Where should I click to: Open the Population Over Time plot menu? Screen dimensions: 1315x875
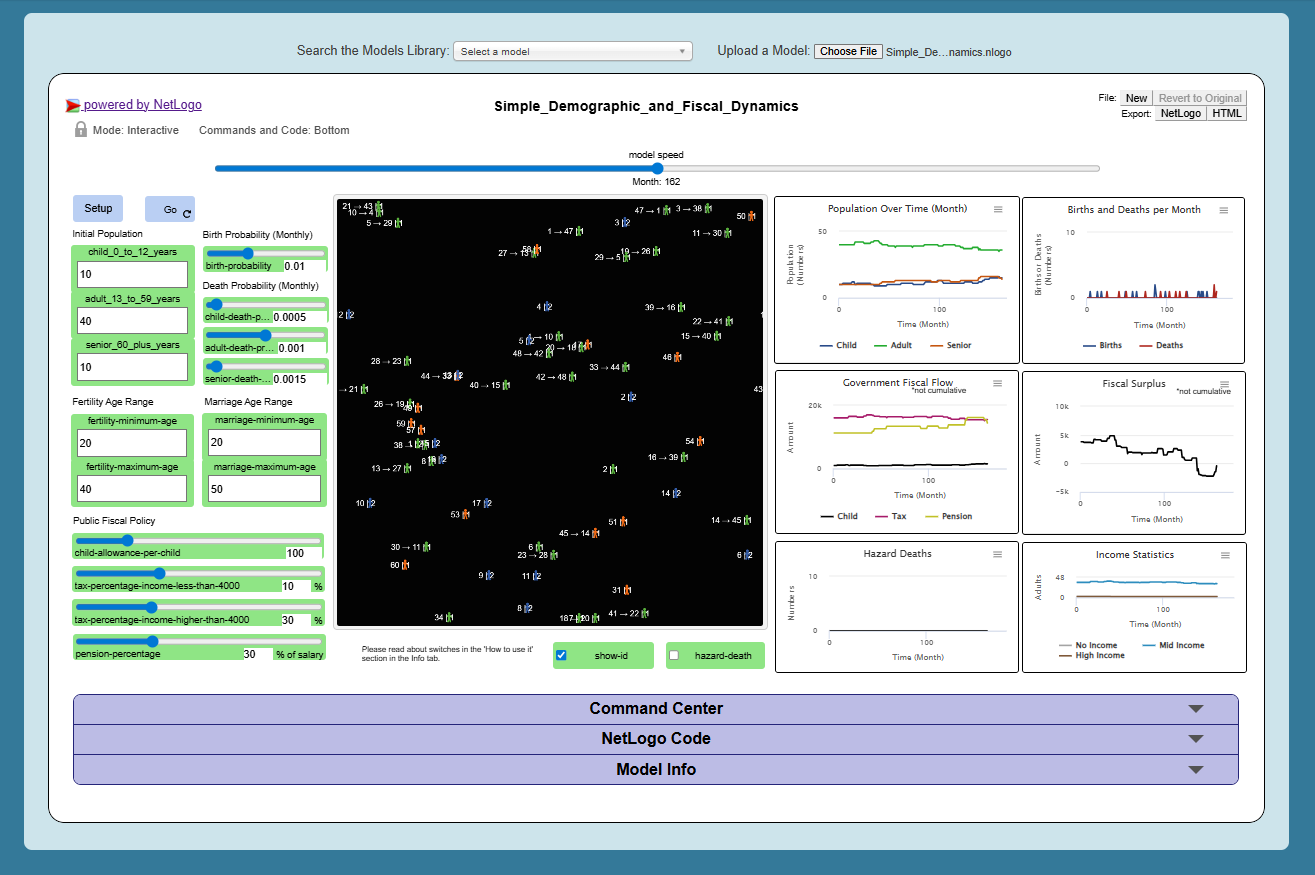tap(997, 210)
